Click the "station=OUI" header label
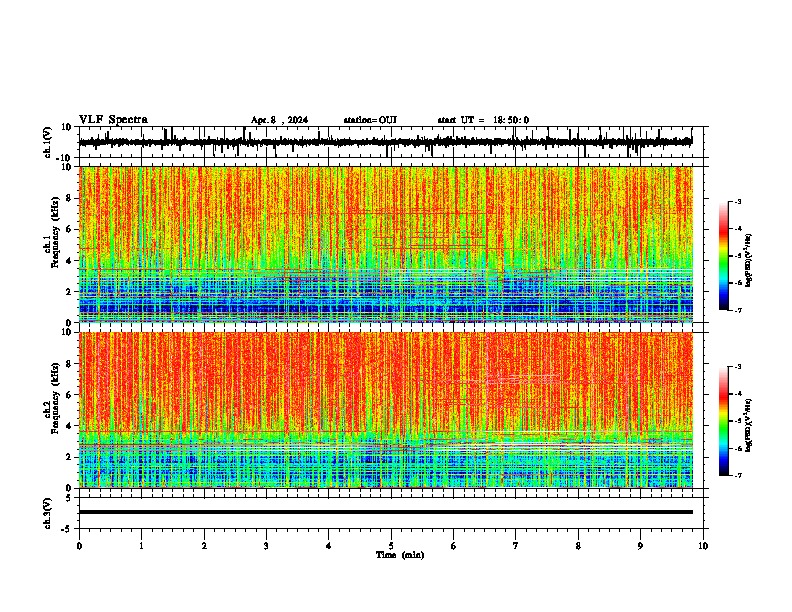Screen dimensions: 792x612 pyautogui.click(x=370, y=120)
